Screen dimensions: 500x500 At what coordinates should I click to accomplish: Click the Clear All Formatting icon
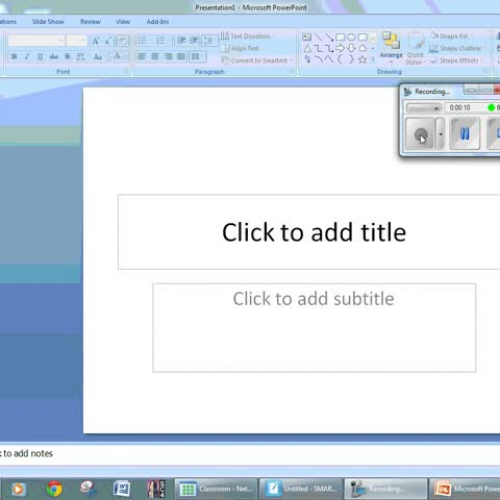(122, 41)
